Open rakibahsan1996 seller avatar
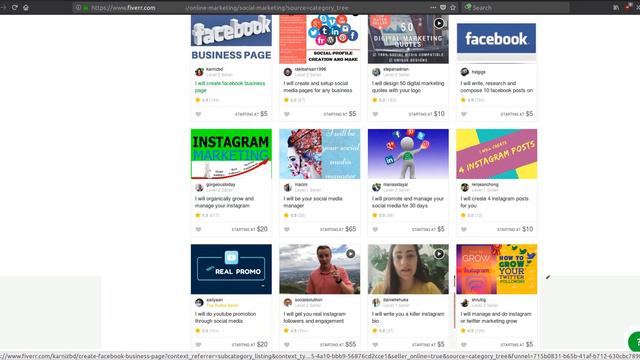The image size is (640, 360). click(x=288, y=72)
